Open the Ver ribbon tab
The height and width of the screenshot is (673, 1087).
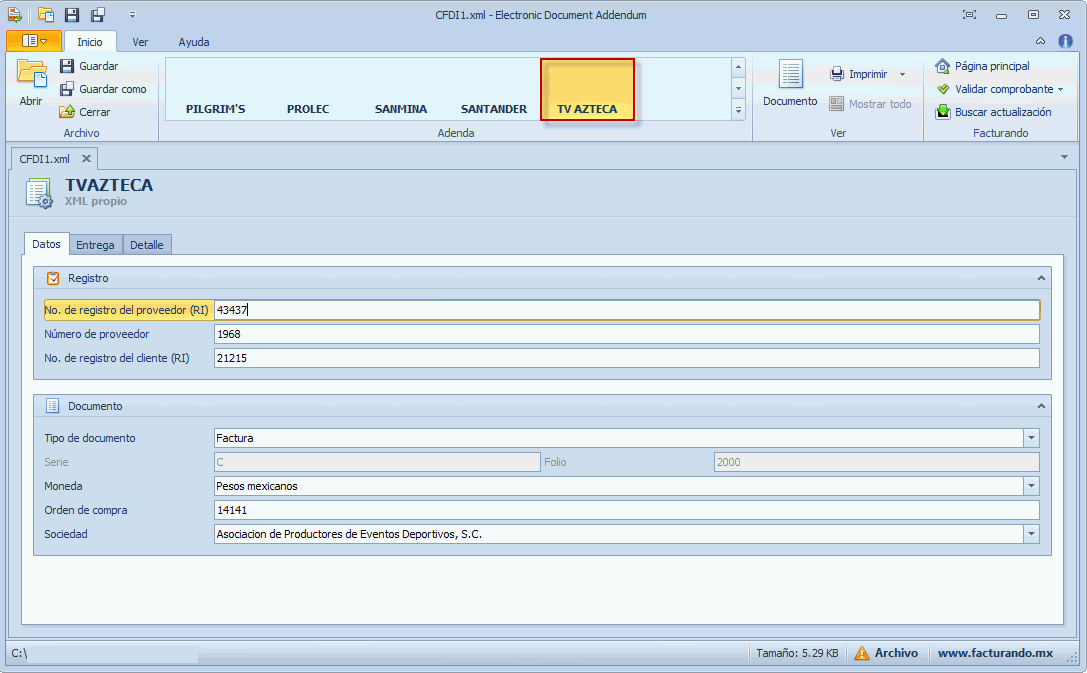tap(140, 42)
